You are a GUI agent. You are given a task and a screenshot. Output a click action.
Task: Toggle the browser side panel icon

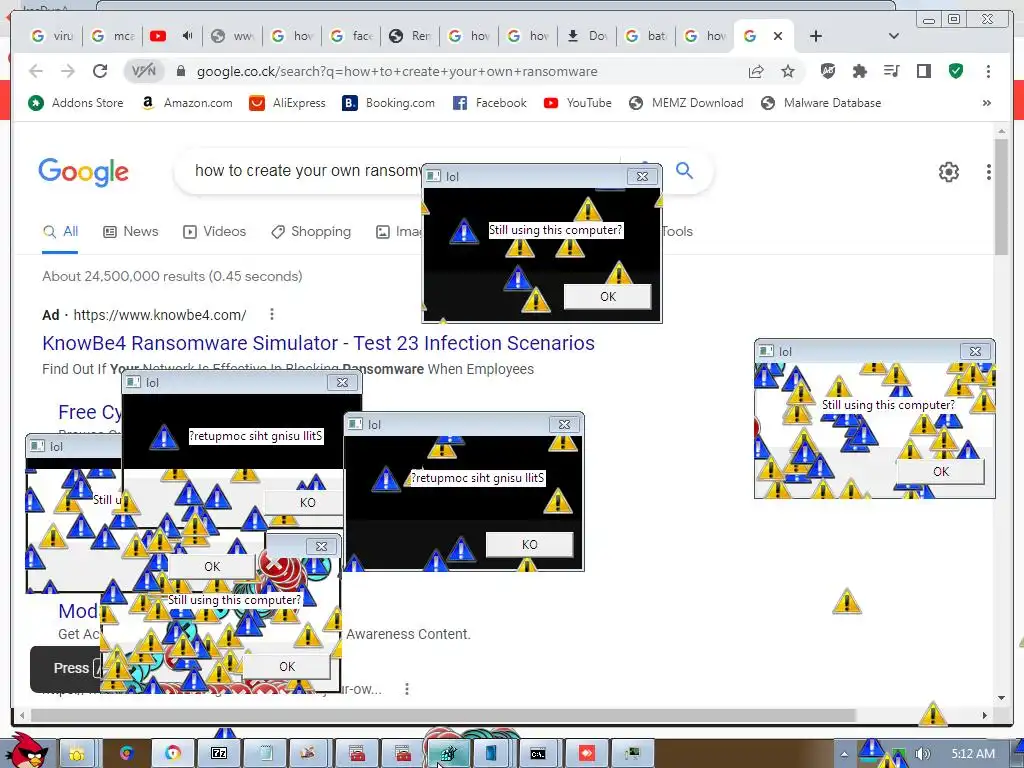(x=923, y=71)
